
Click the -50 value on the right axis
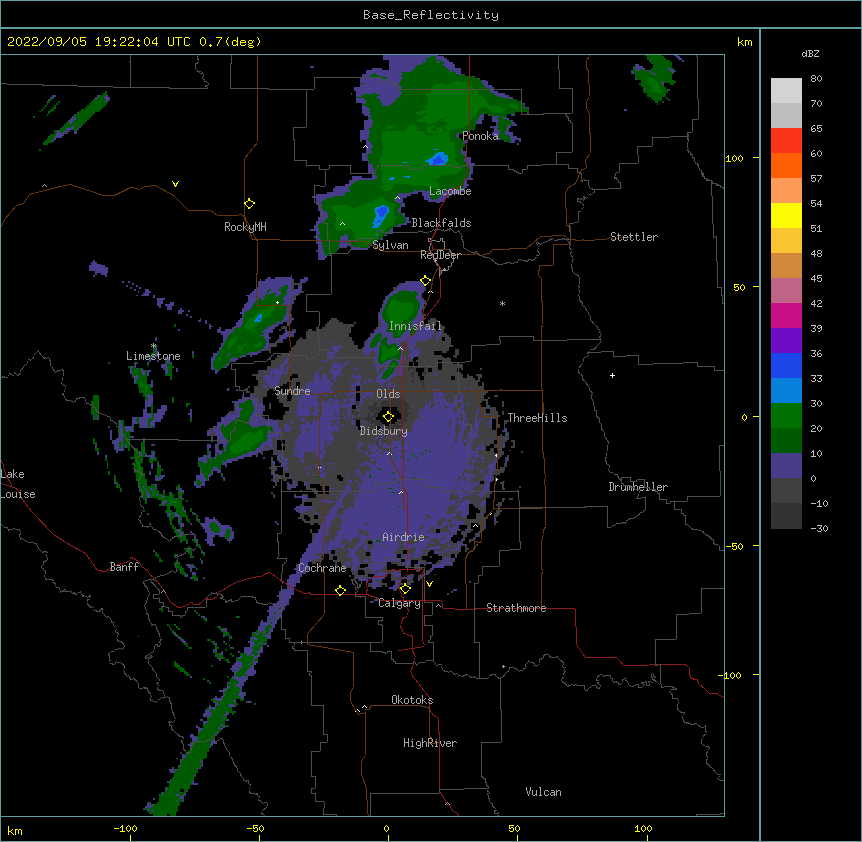734,546
